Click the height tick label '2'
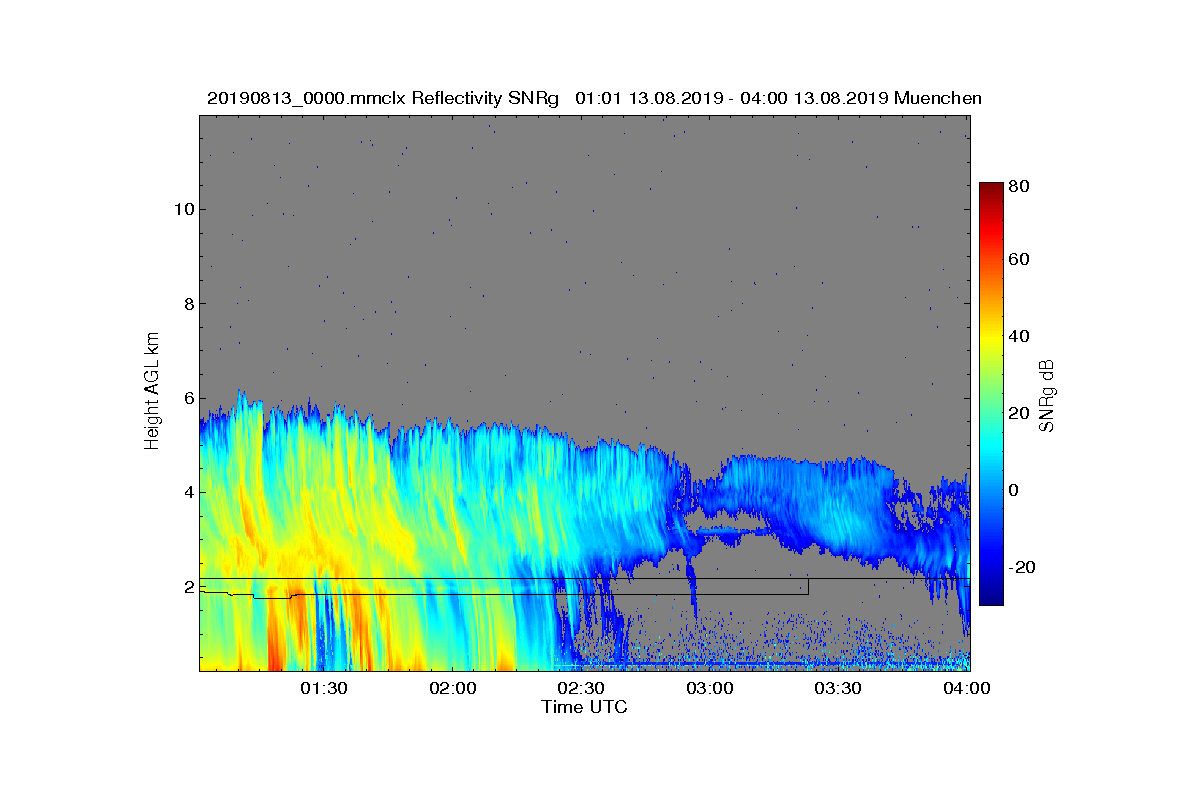Screen dimensions: 1200x800 click(188, 587)
